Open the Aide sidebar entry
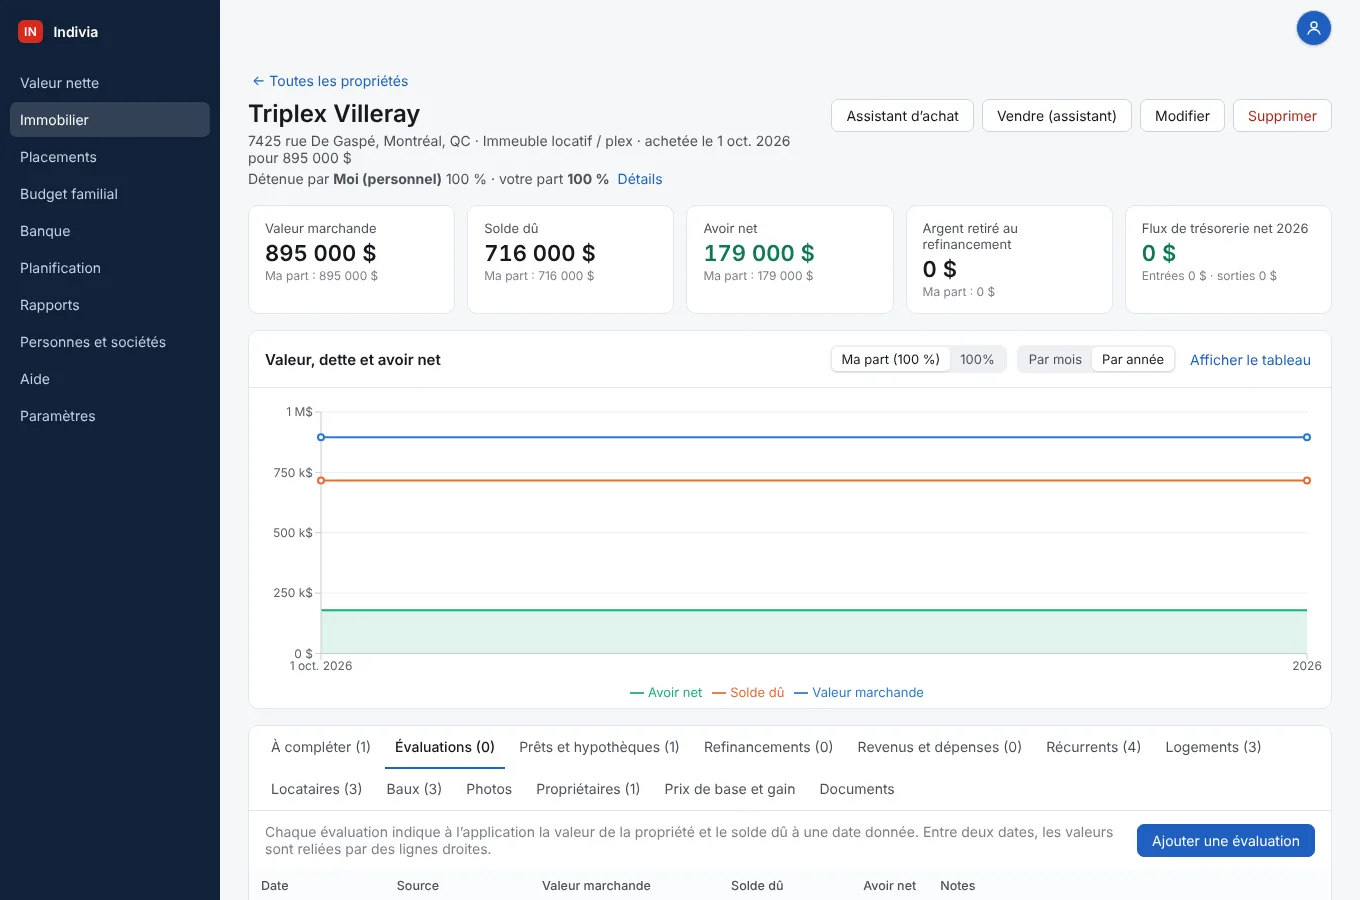Viewport: 1360px width, 900px height. coord(110,379)
